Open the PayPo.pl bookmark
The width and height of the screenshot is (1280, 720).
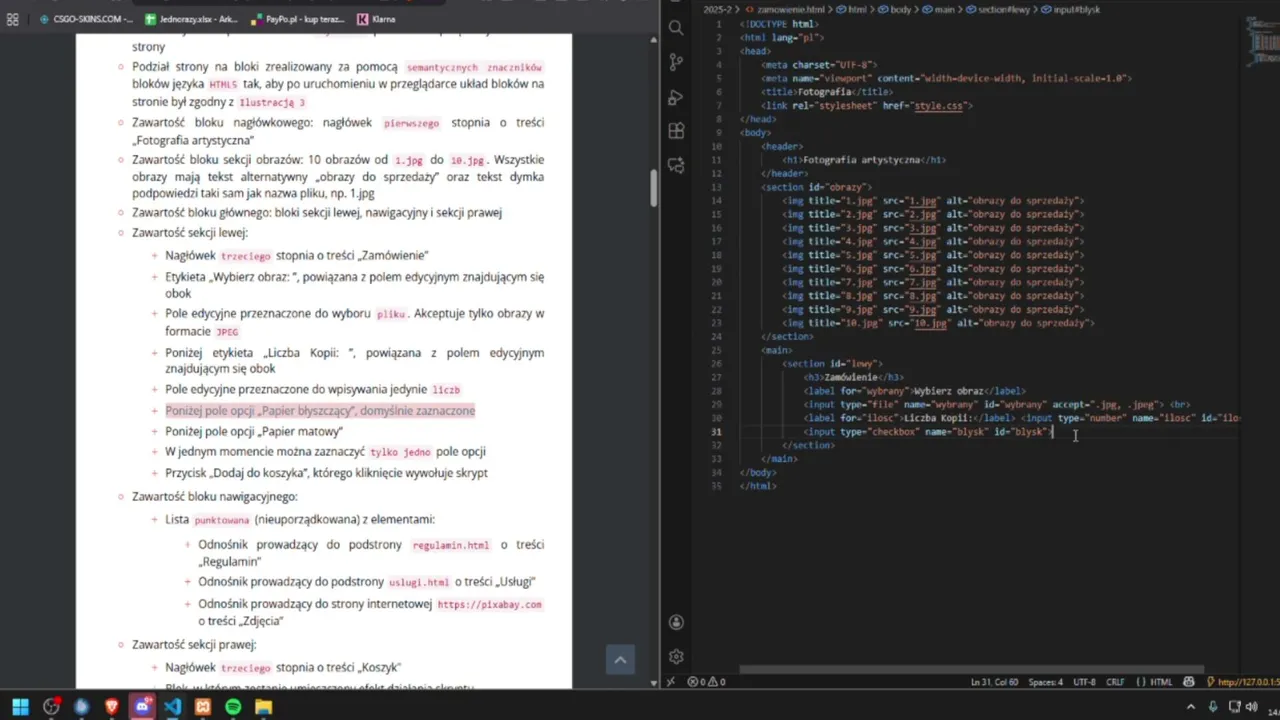tap(298, 19)
